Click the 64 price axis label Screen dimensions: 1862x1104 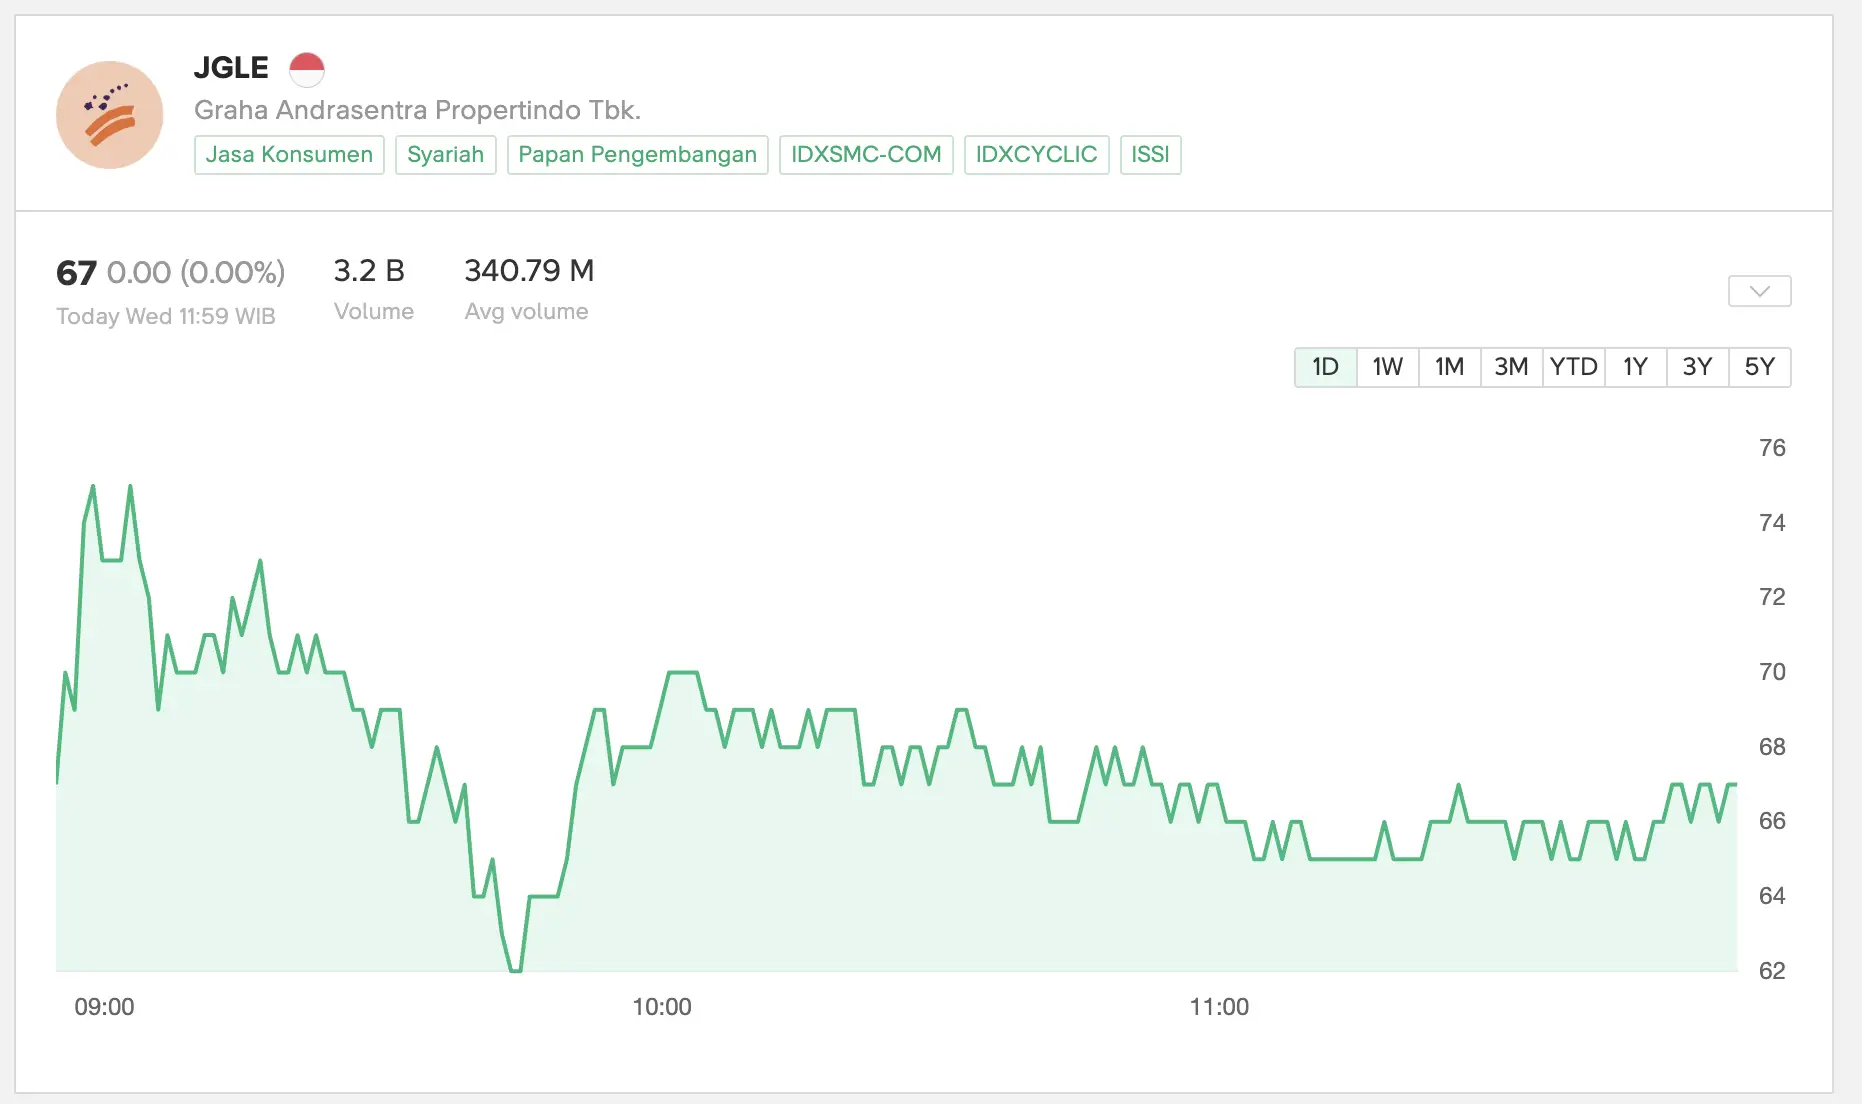[x=1772, y=896]
